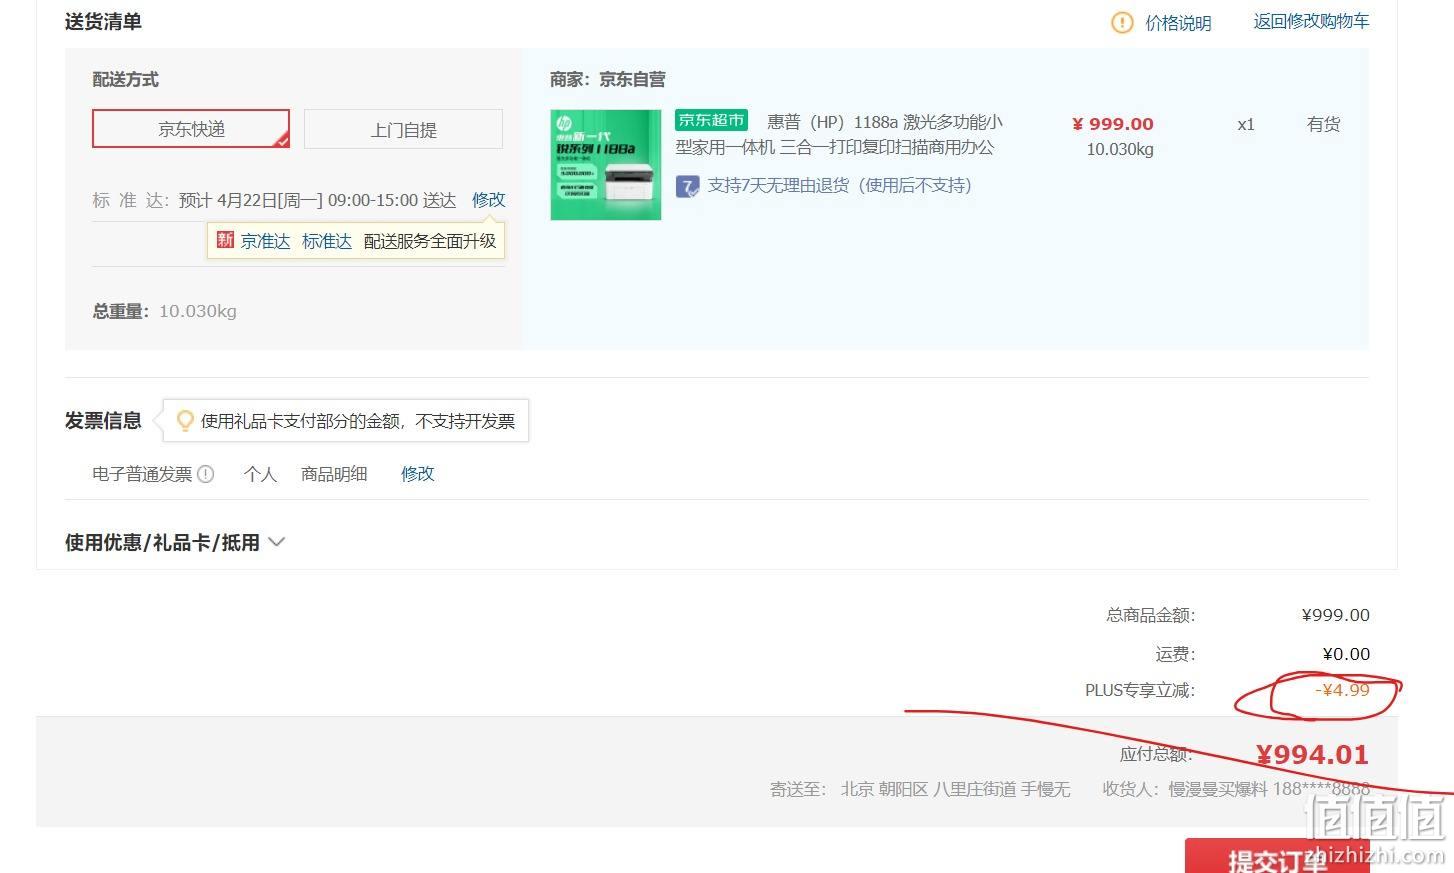This screenshot has width=1454, height=873.
Task: Click 提交订单 submit button
Action: 1277,858
